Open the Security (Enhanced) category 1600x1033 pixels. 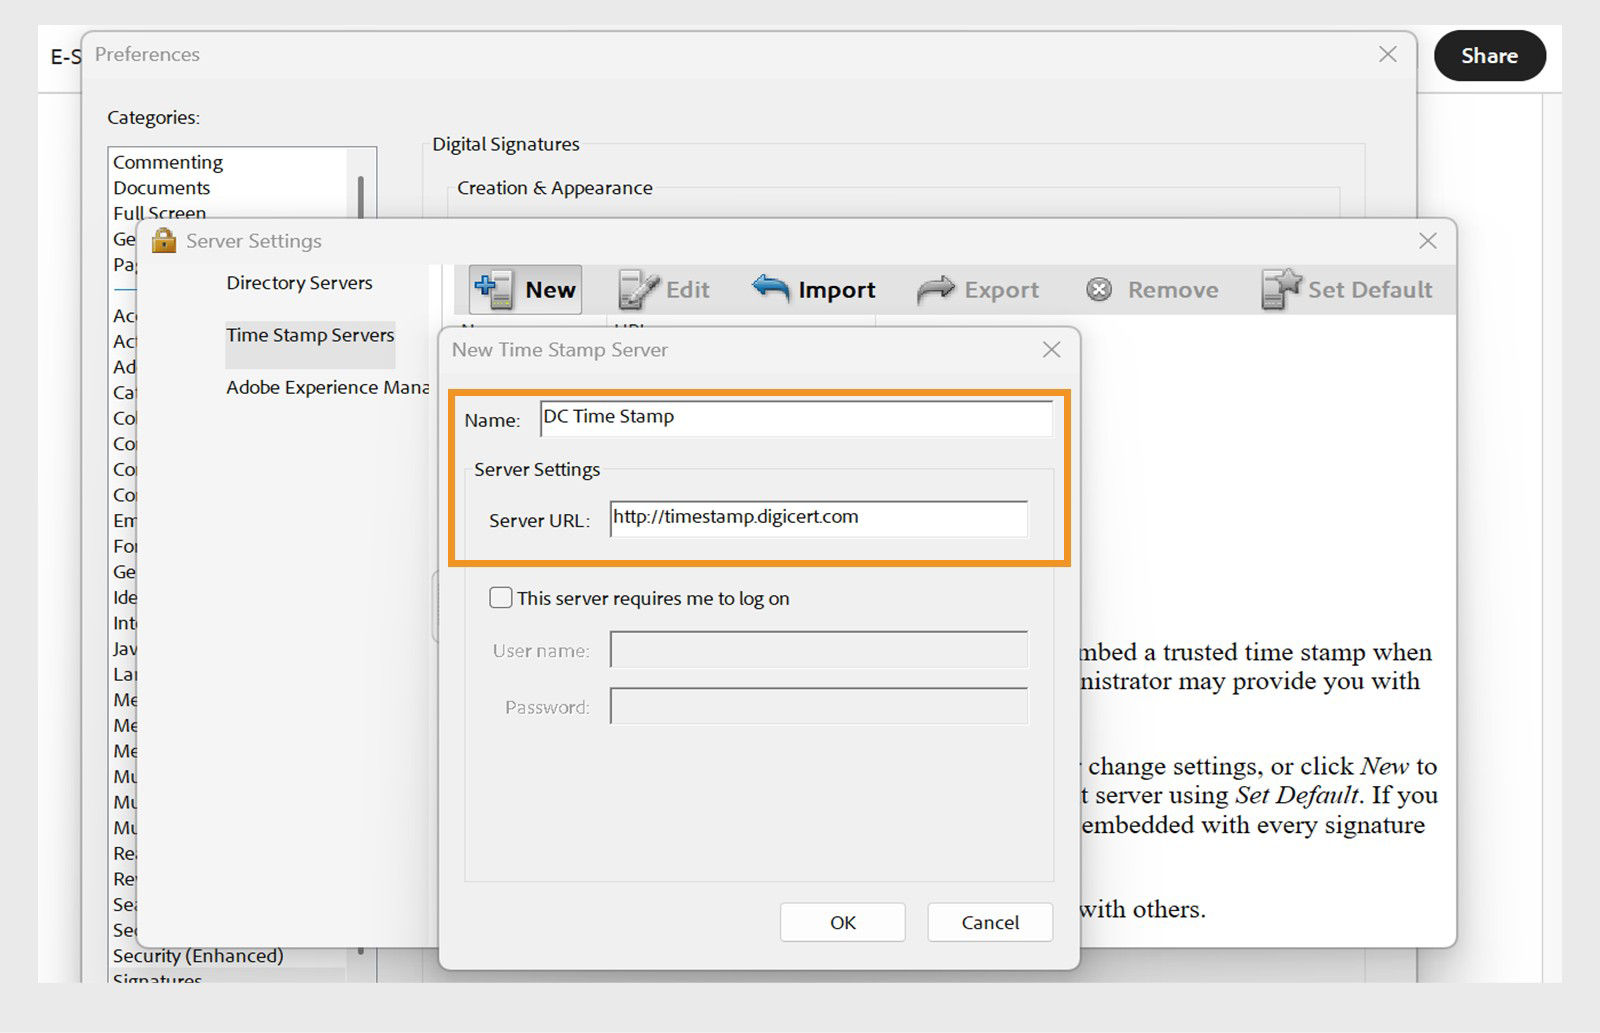click(x=196, y=955)
